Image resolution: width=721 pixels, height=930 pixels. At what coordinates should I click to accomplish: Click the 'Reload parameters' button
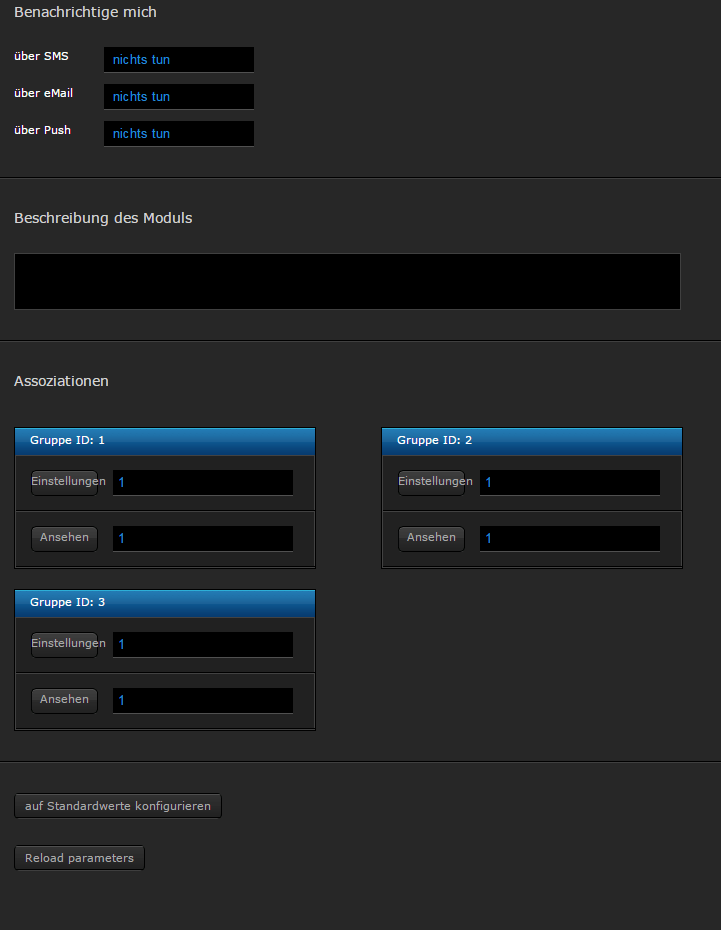(x=79, y=858)
